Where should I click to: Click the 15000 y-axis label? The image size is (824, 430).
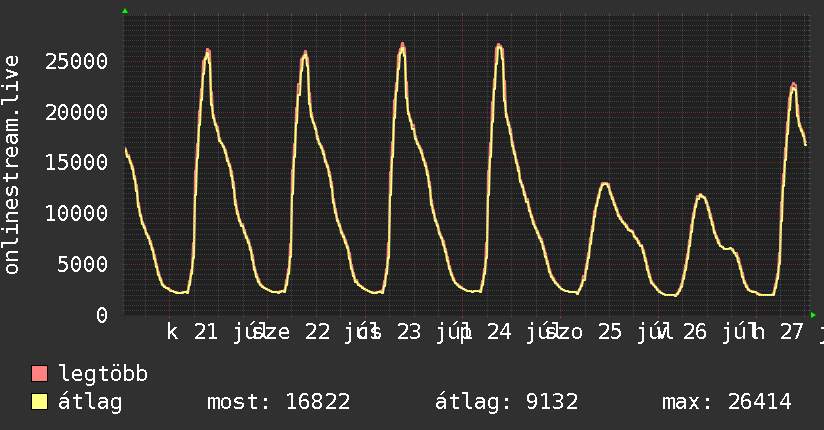77,162
